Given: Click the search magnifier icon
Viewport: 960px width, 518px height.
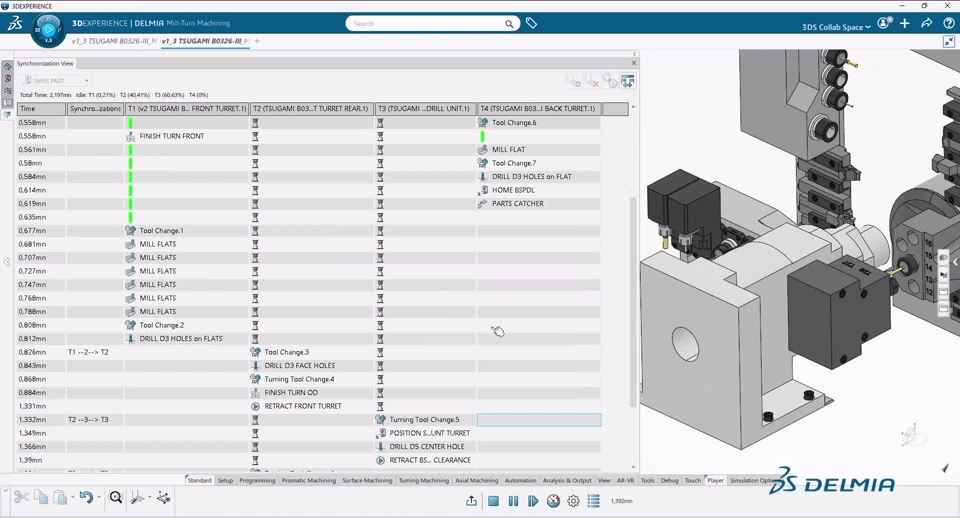Looking at the screenshot, I should pos(509,24).
